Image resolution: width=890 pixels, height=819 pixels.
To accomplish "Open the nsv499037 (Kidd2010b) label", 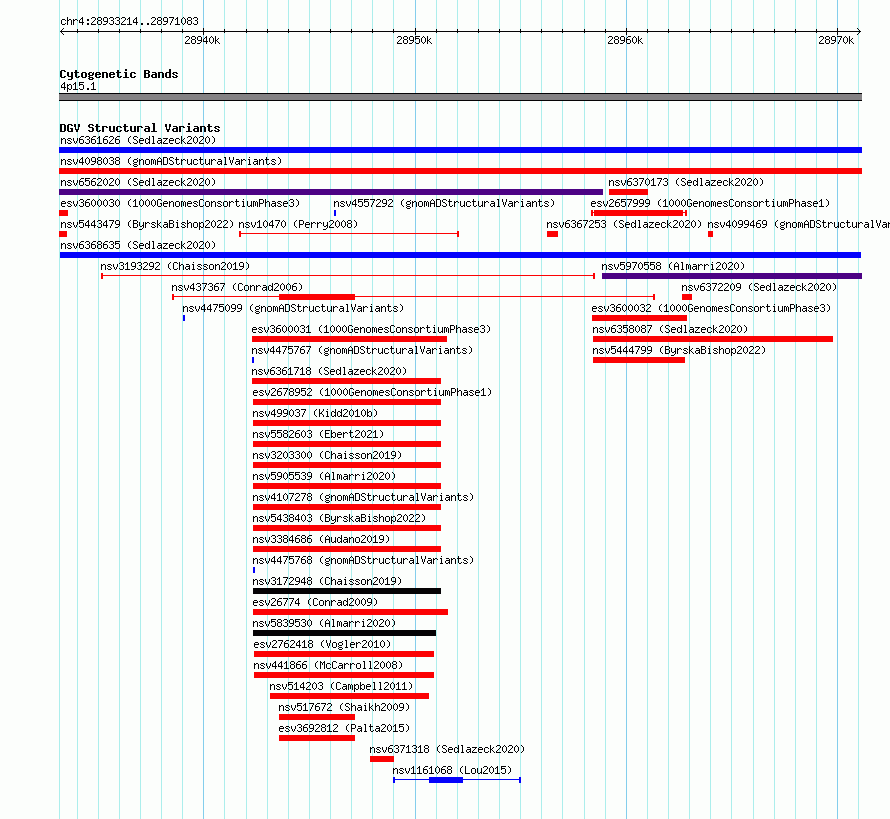I will click(315, 413).
